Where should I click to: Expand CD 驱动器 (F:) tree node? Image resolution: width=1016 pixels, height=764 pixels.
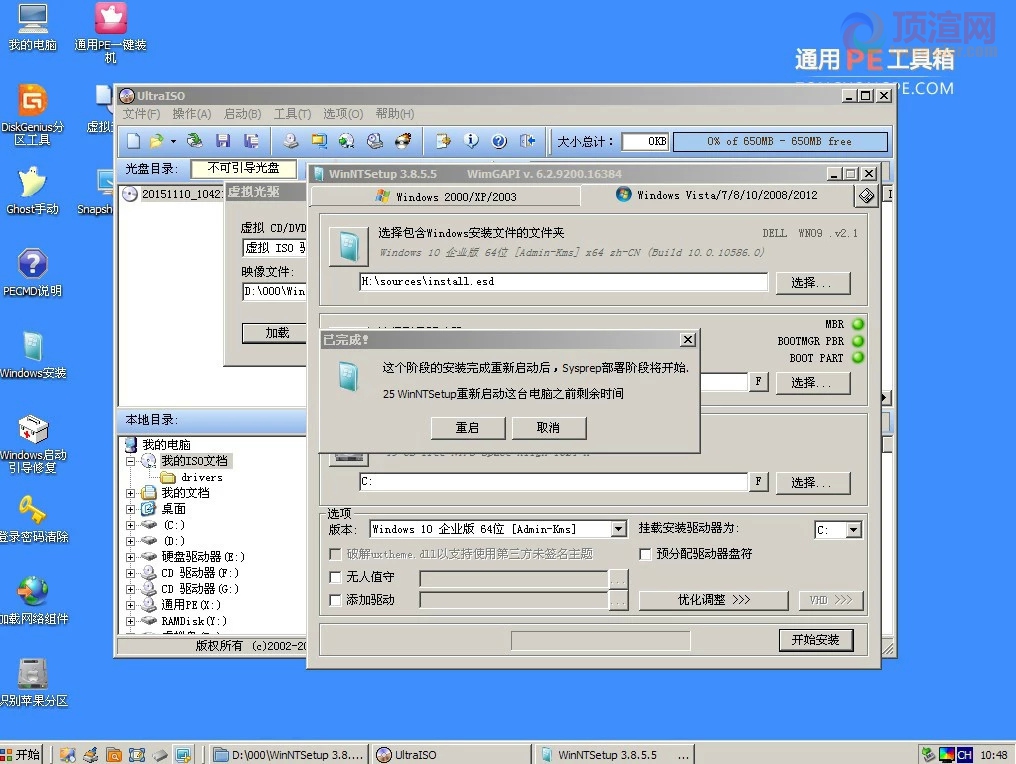(x=130, y=573)
